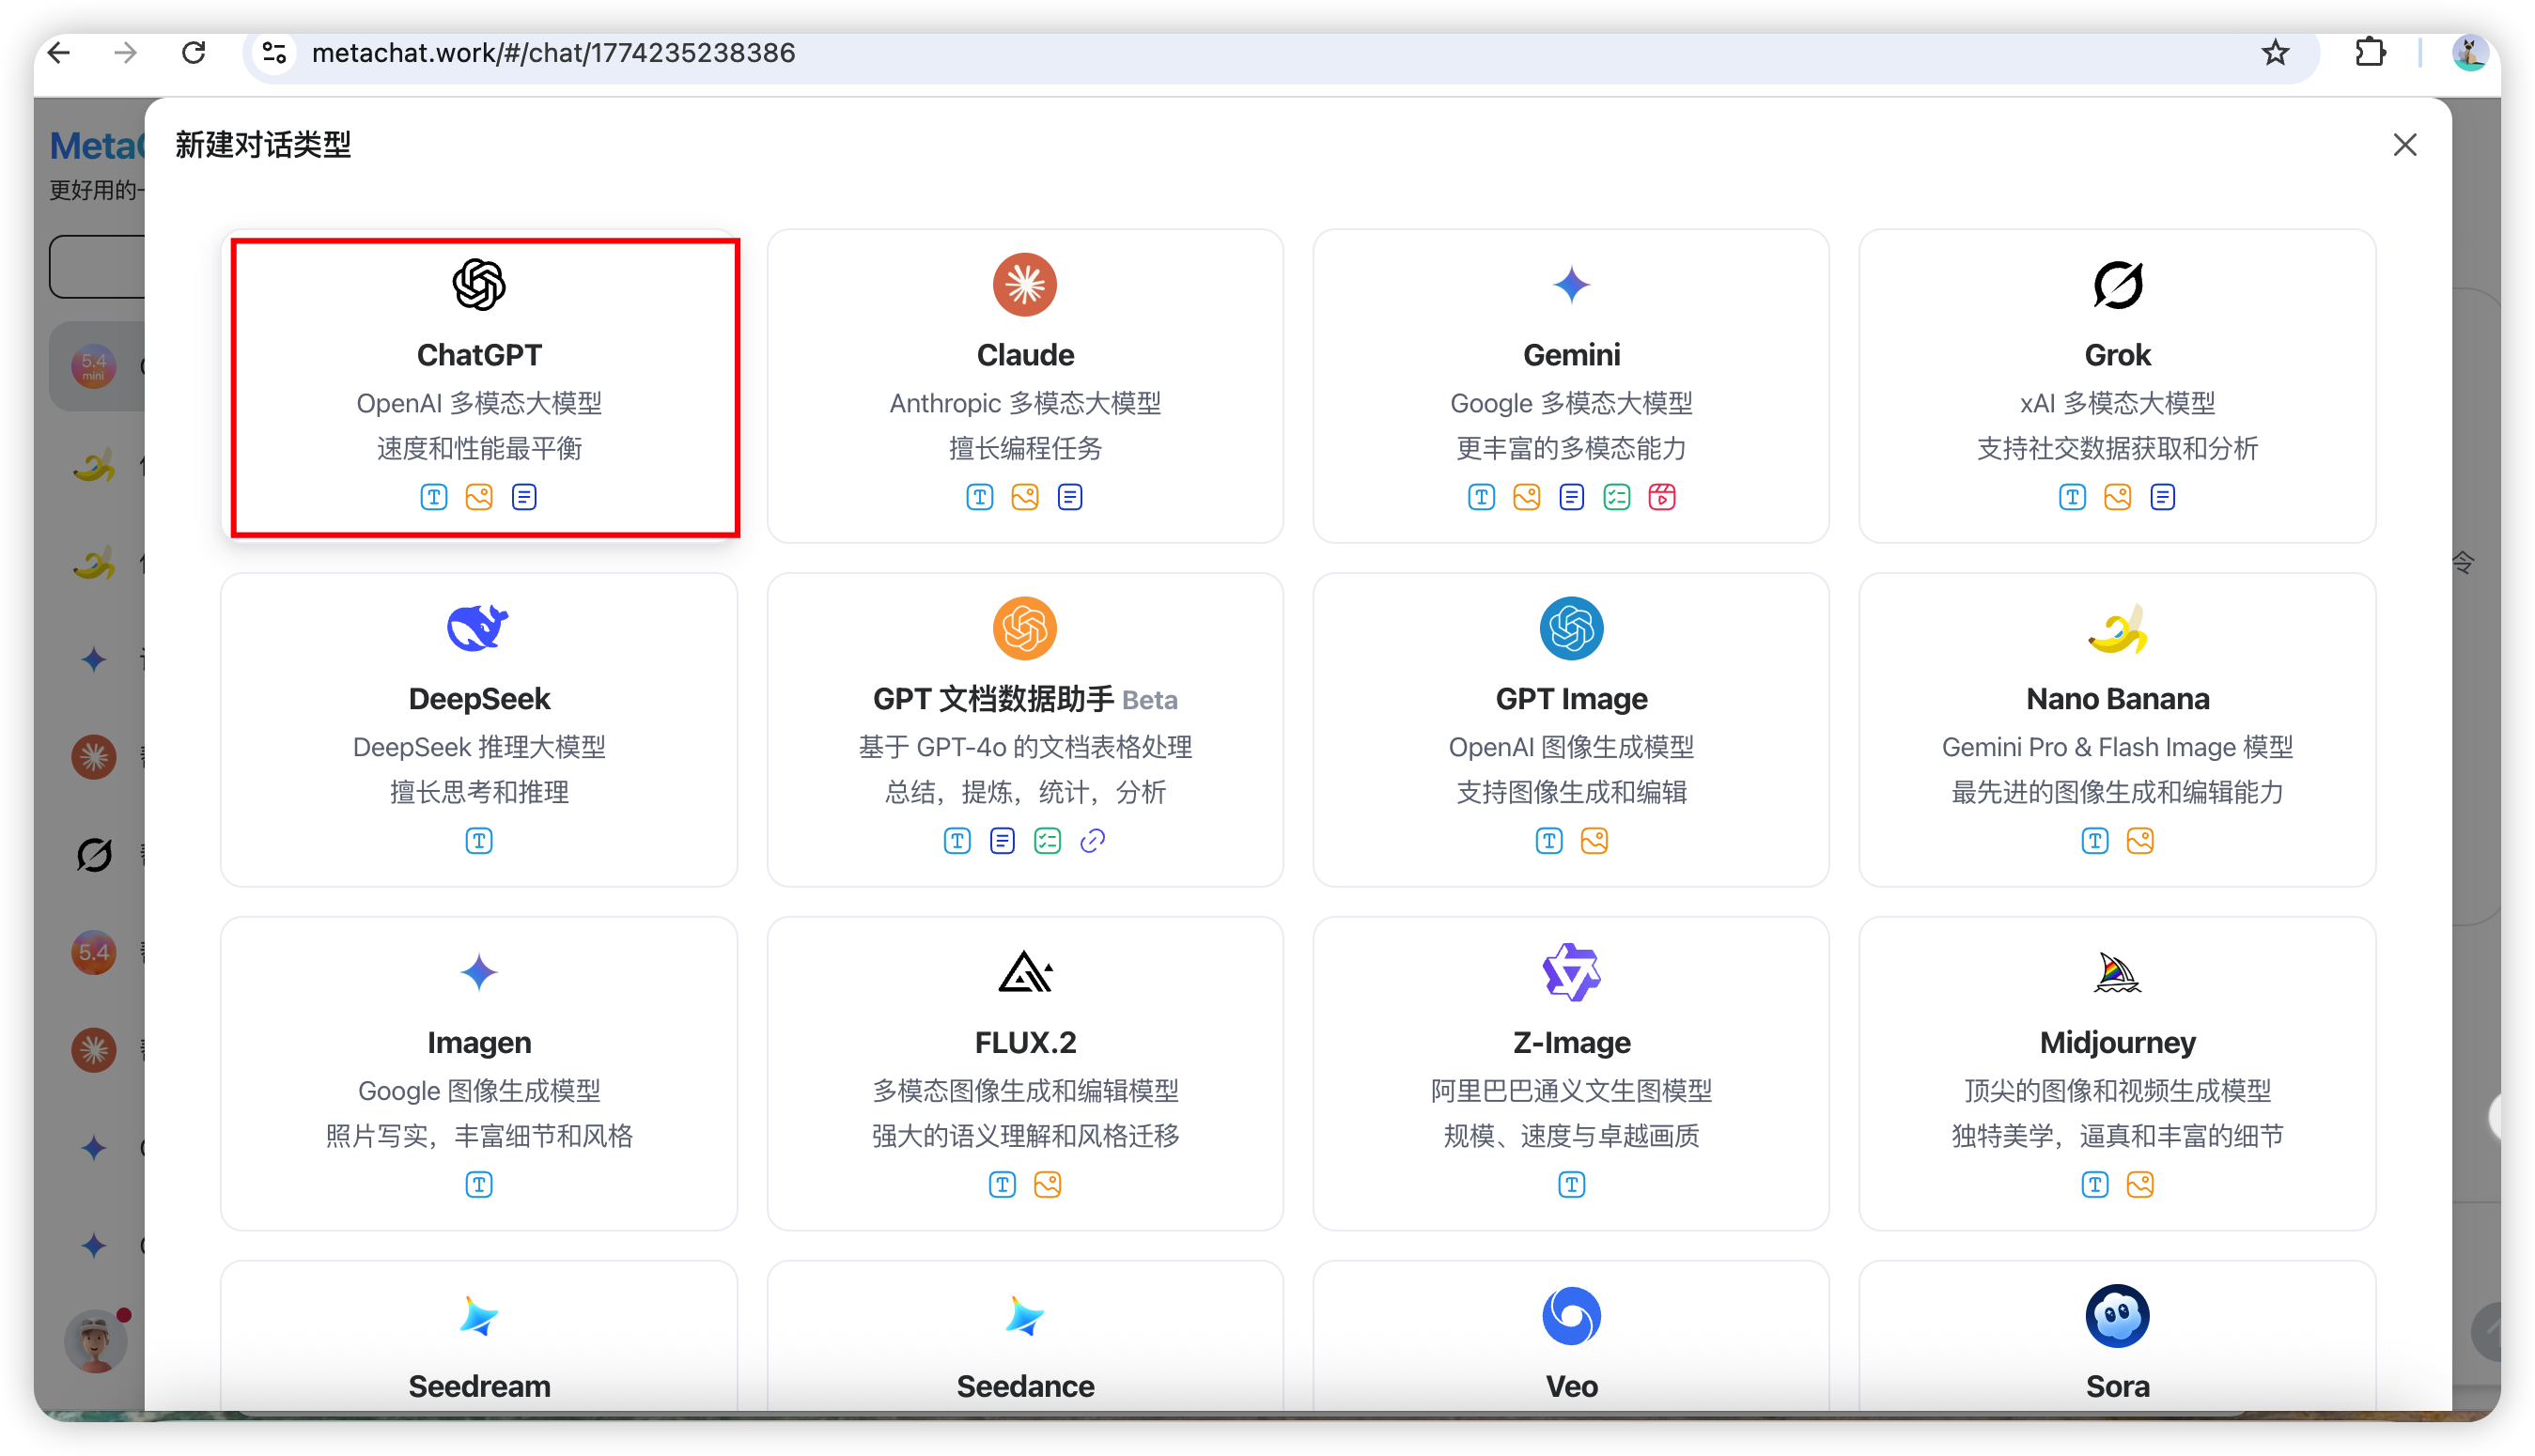
Task: Open a Grok conversation
Action: 2116,386
